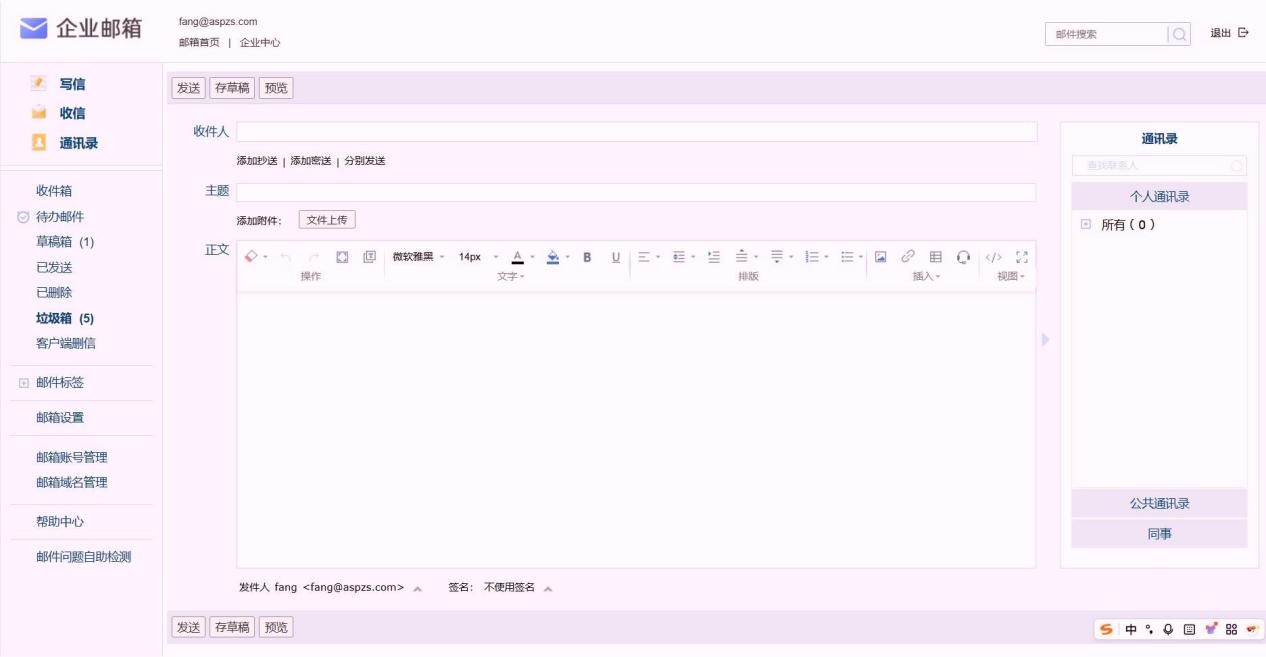Click the insert hyperlink icon

tap(908, 257)
